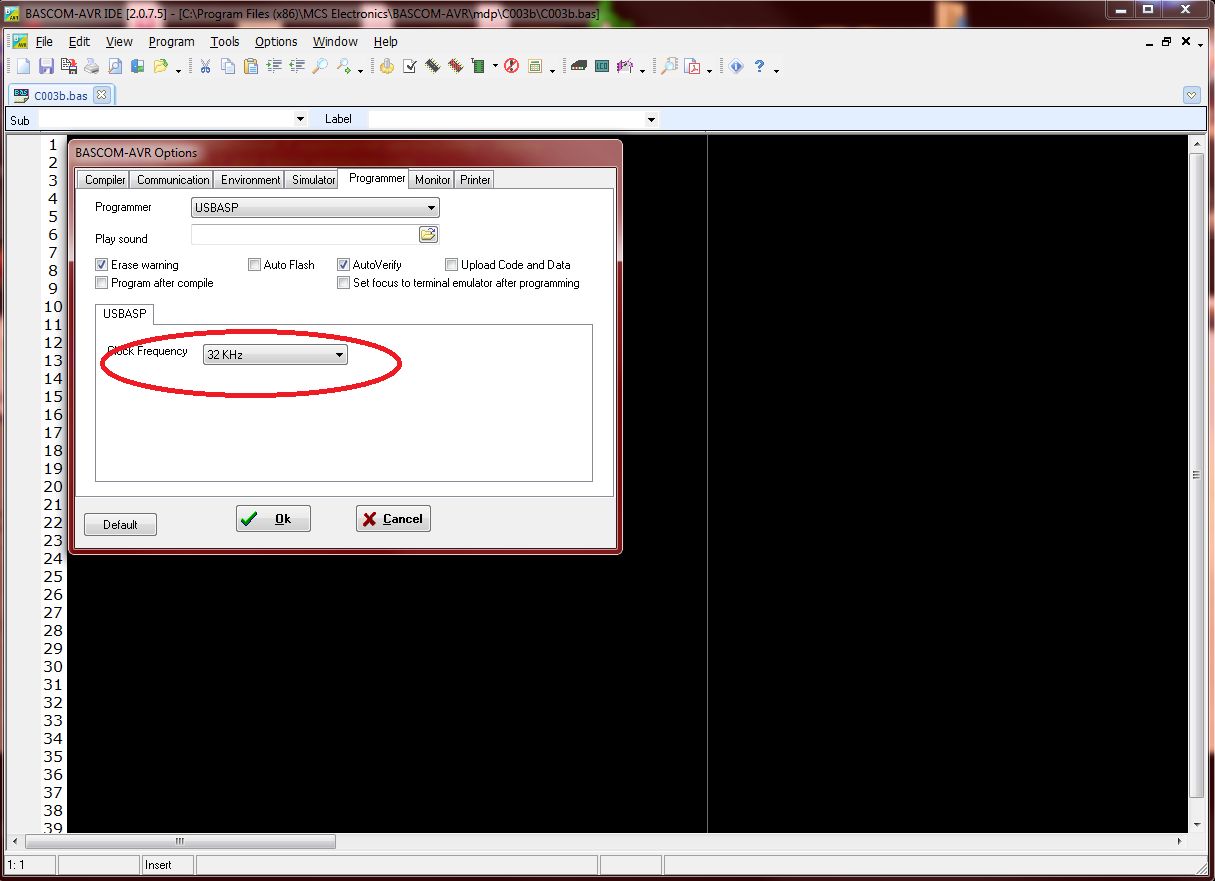Check Upload Code and Data

452,265
